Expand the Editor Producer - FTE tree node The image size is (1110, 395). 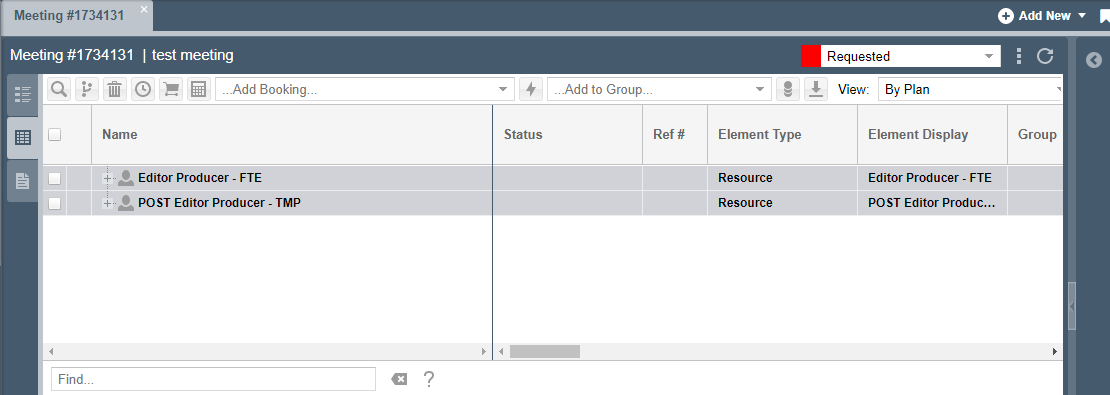108,178
